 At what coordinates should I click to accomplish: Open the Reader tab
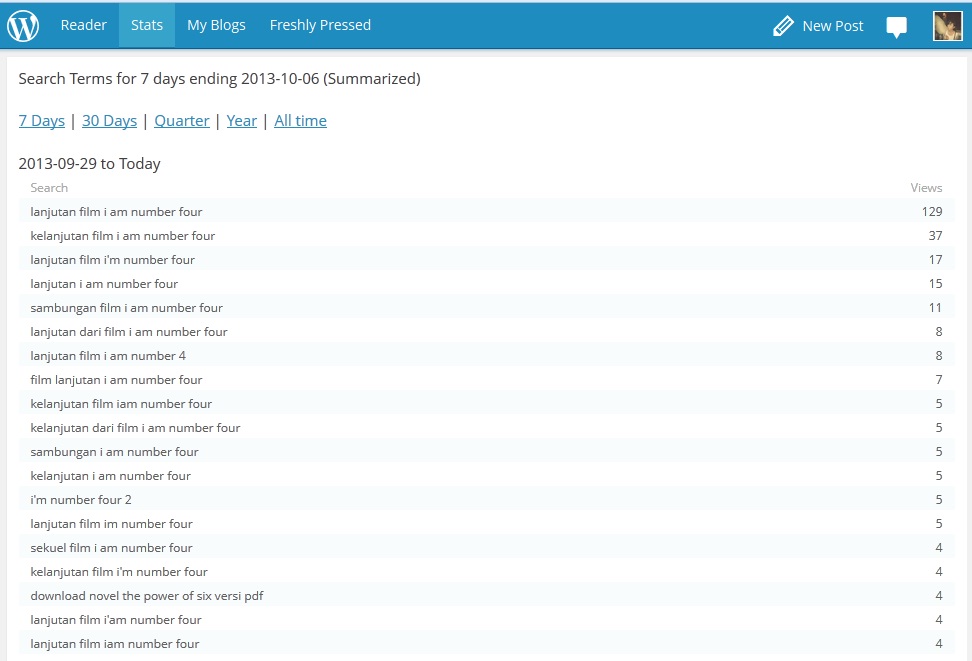click(x=83, y=25)
